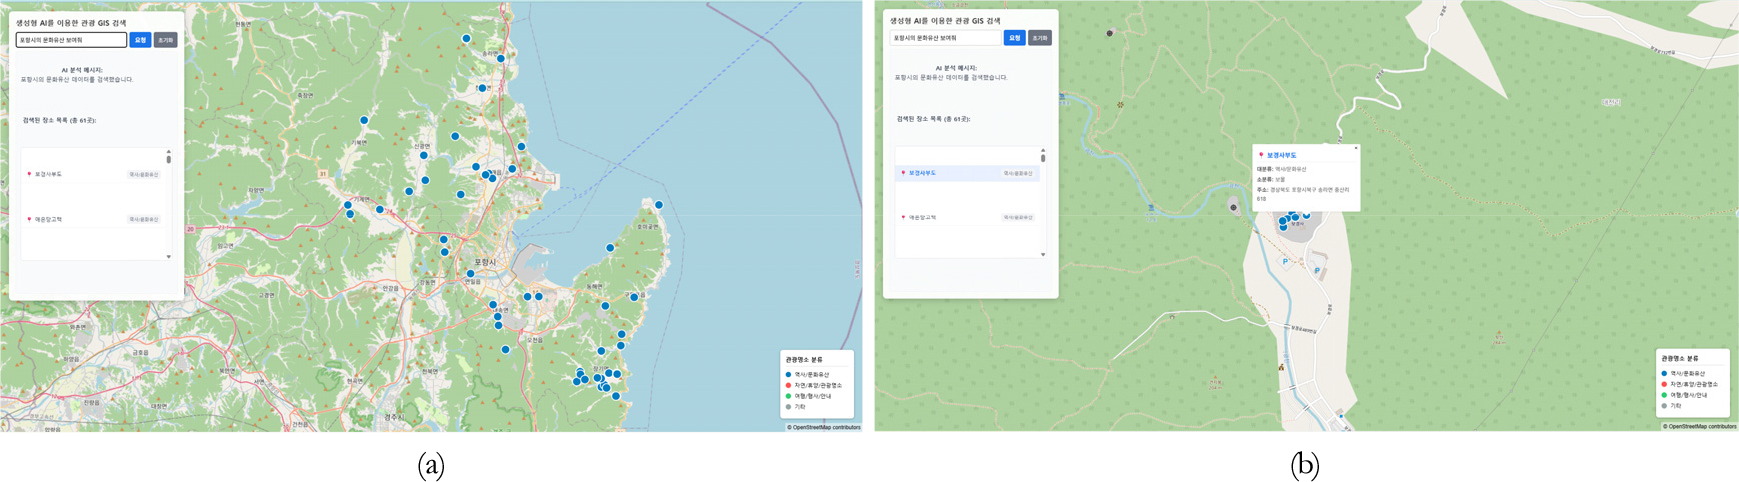Click the red 자연/휴양/관광명소 legend dot in panel (a)
The height and width of the screenshot is (482, 1739).
click(788, 385)
